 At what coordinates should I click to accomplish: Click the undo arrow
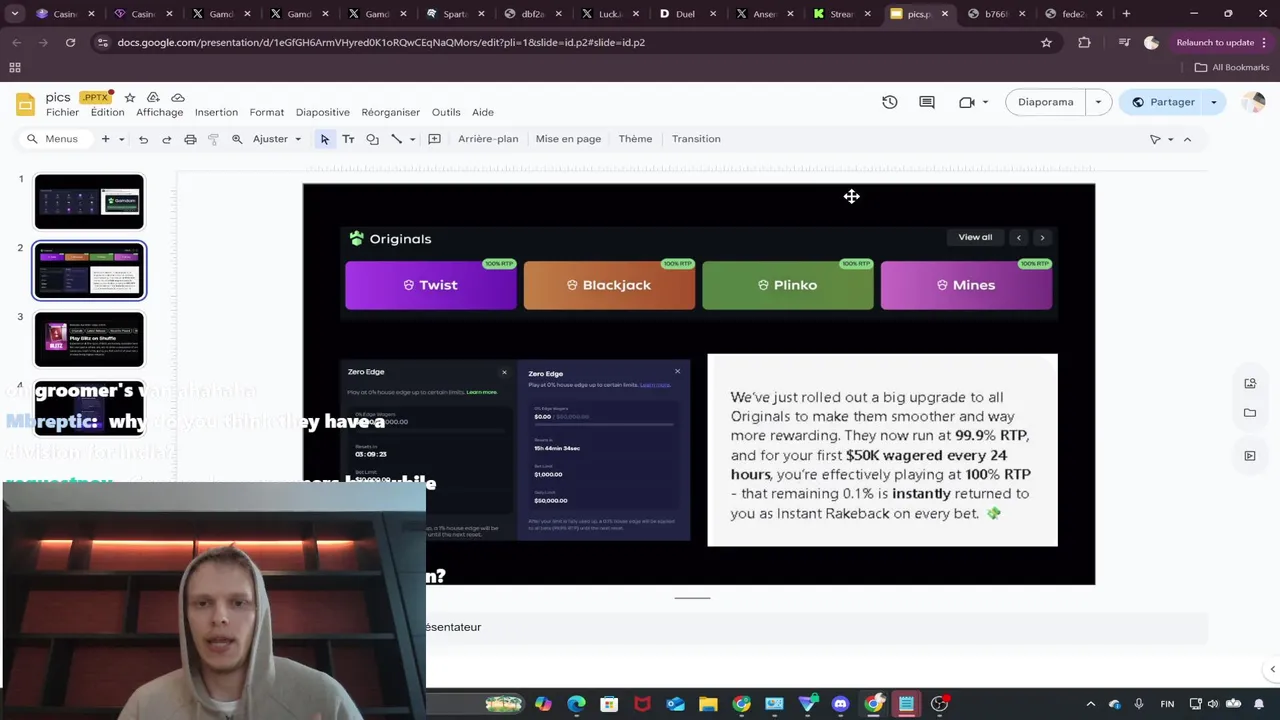click(143, 139)
